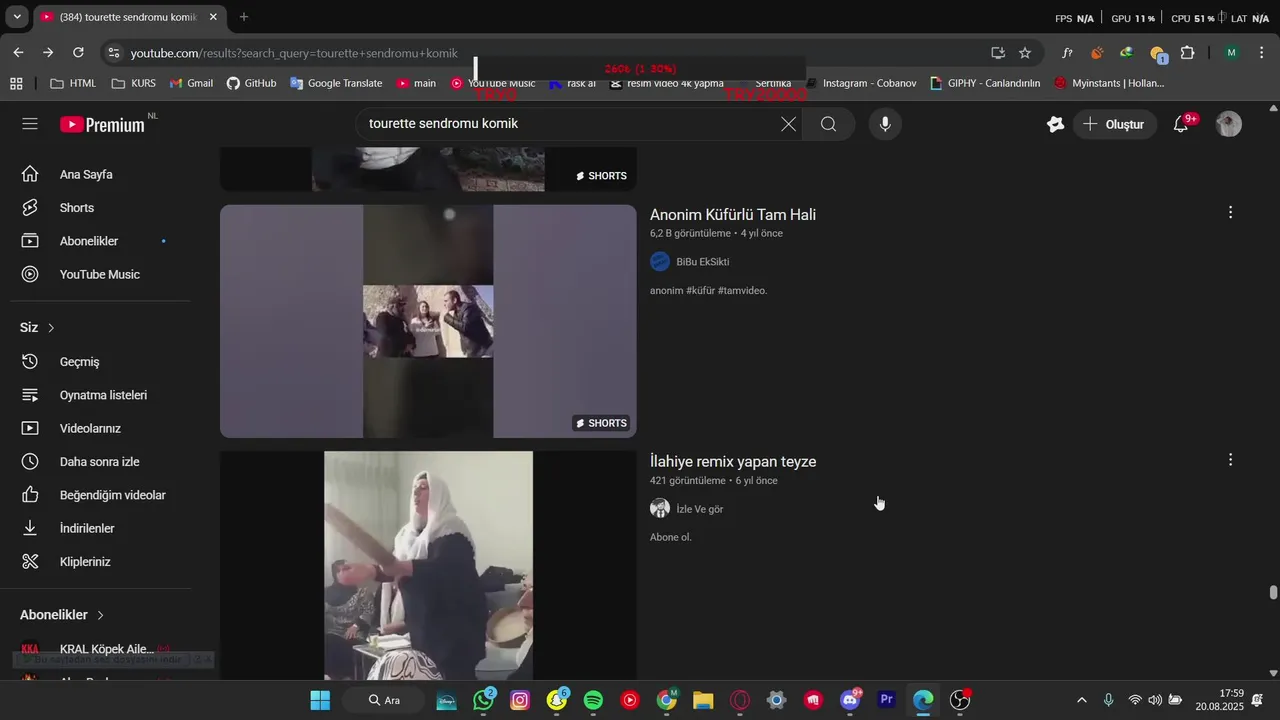Click the BiBu EkSikti channel avatar

(x=660, y=262)
